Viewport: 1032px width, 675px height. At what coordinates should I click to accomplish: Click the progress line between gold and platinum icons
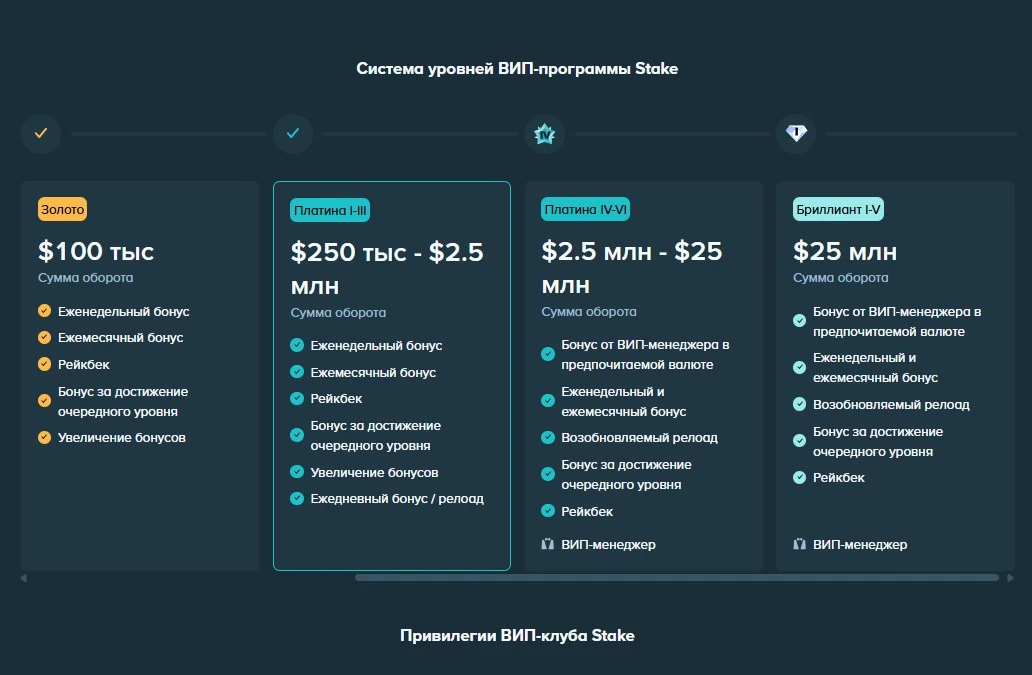pos(166,134)
